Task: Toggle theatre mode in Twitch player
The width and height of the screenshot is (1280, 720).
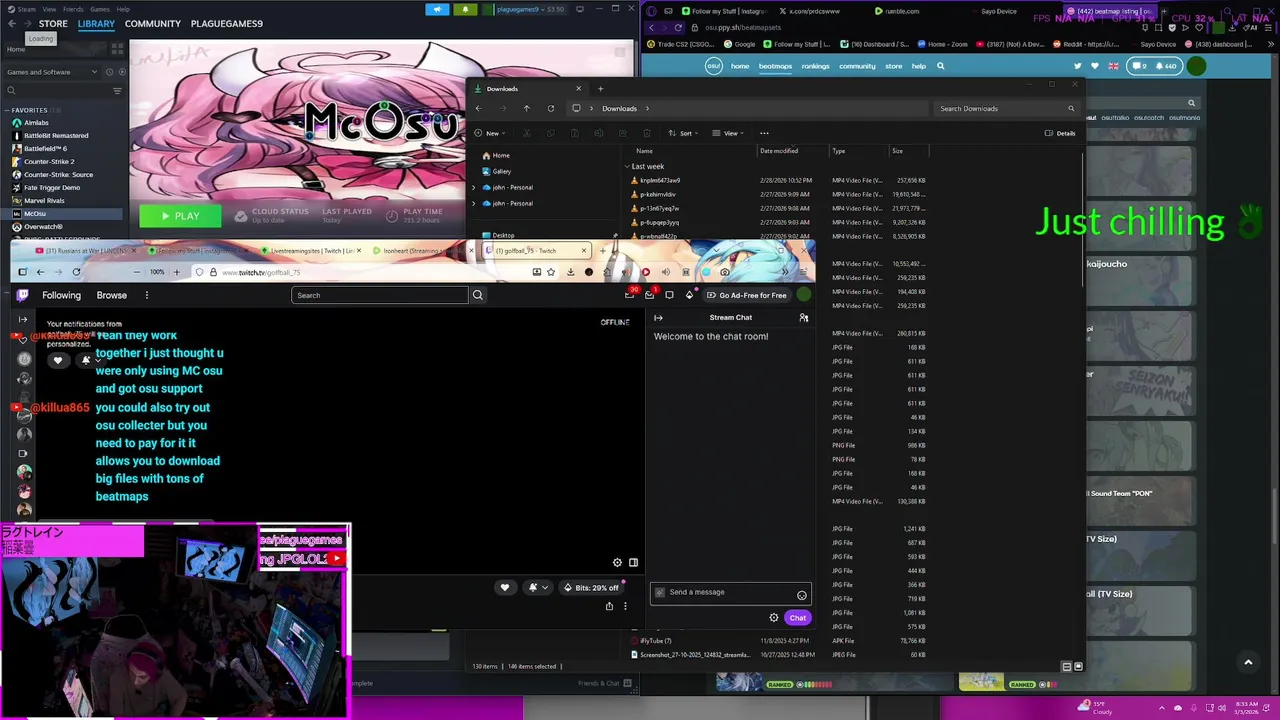Action: pos(633,563)
